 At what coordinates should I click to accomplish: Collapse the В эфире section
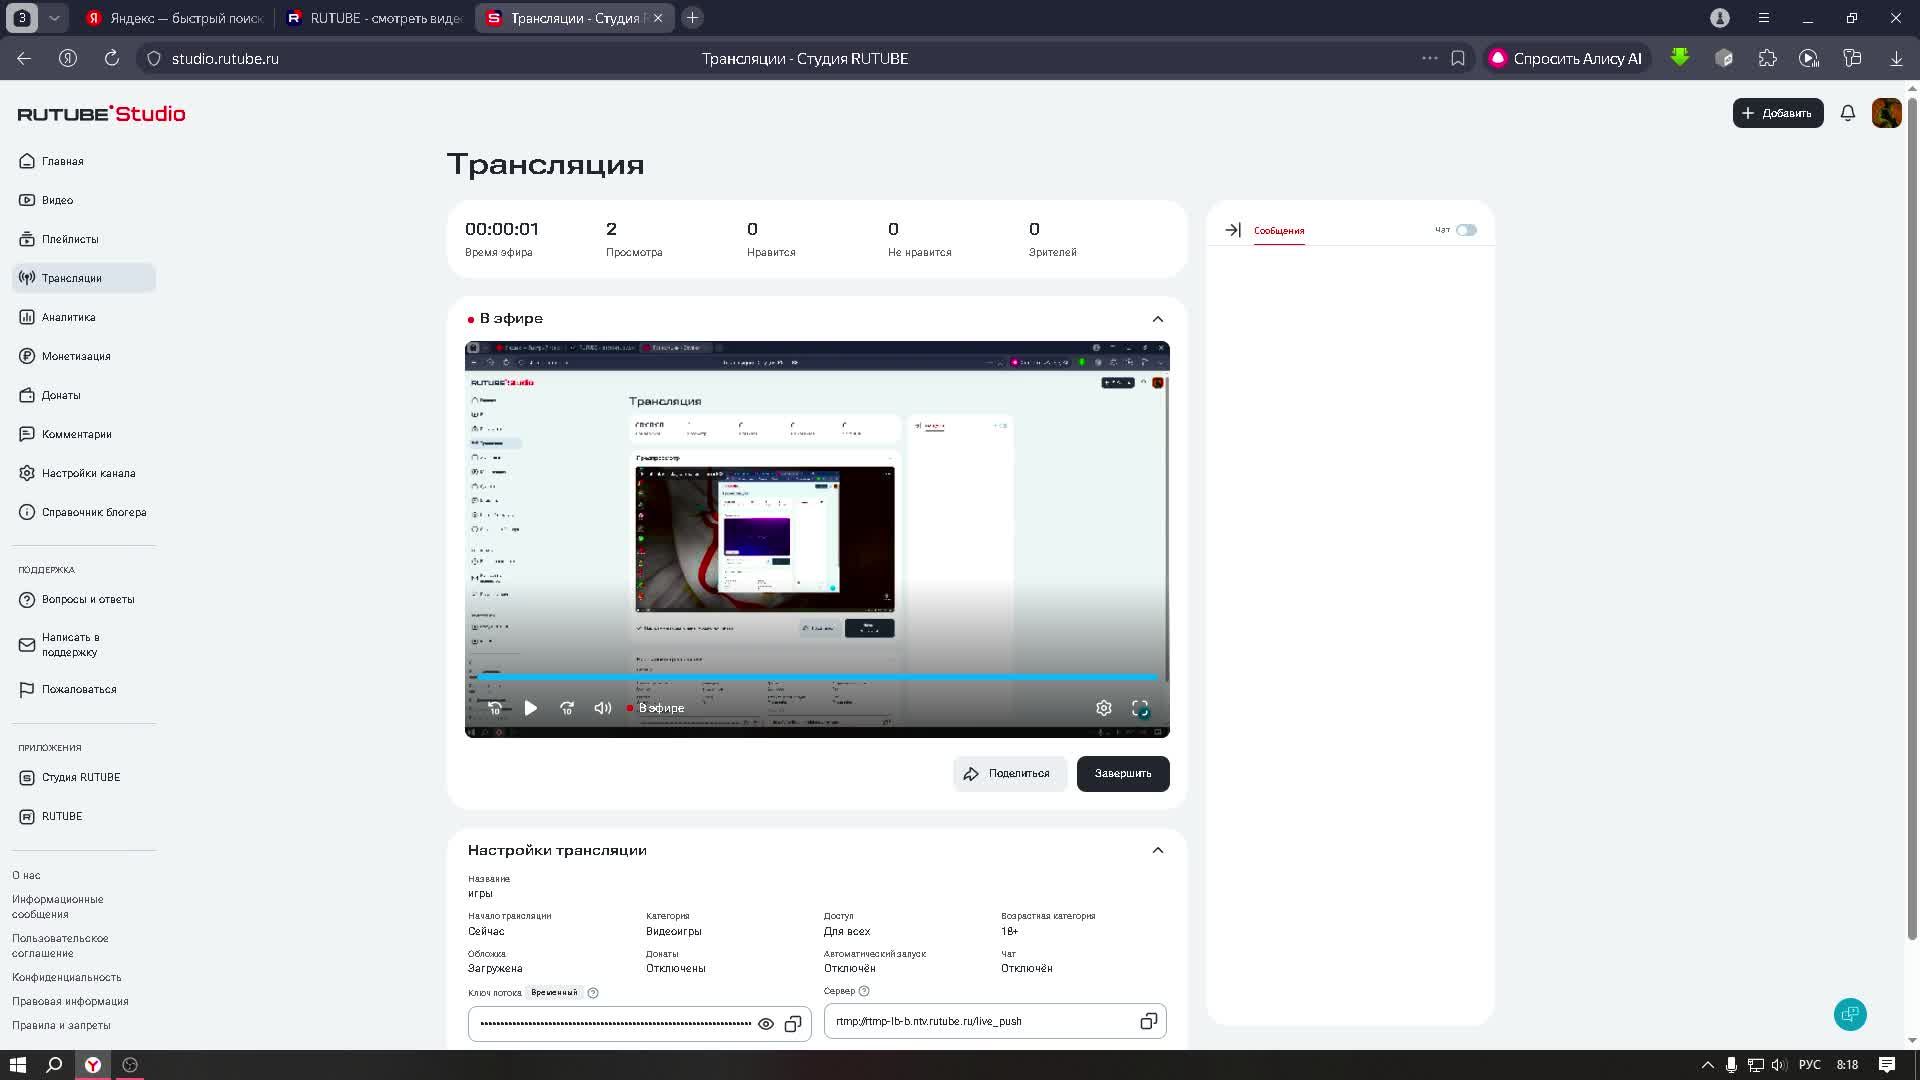(x=1157, y=319)
